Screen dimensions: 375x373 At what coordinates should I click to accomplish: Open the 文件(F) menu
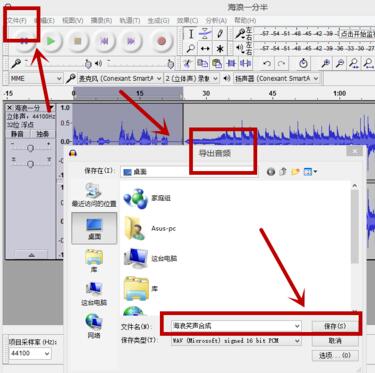17,20
